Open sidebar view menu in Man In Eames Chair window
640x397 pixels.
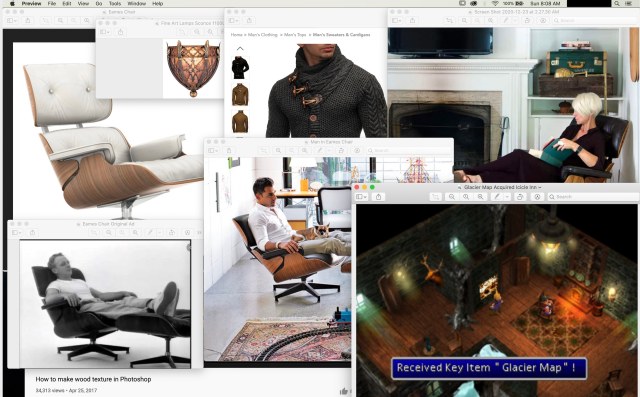click(213, 151)
